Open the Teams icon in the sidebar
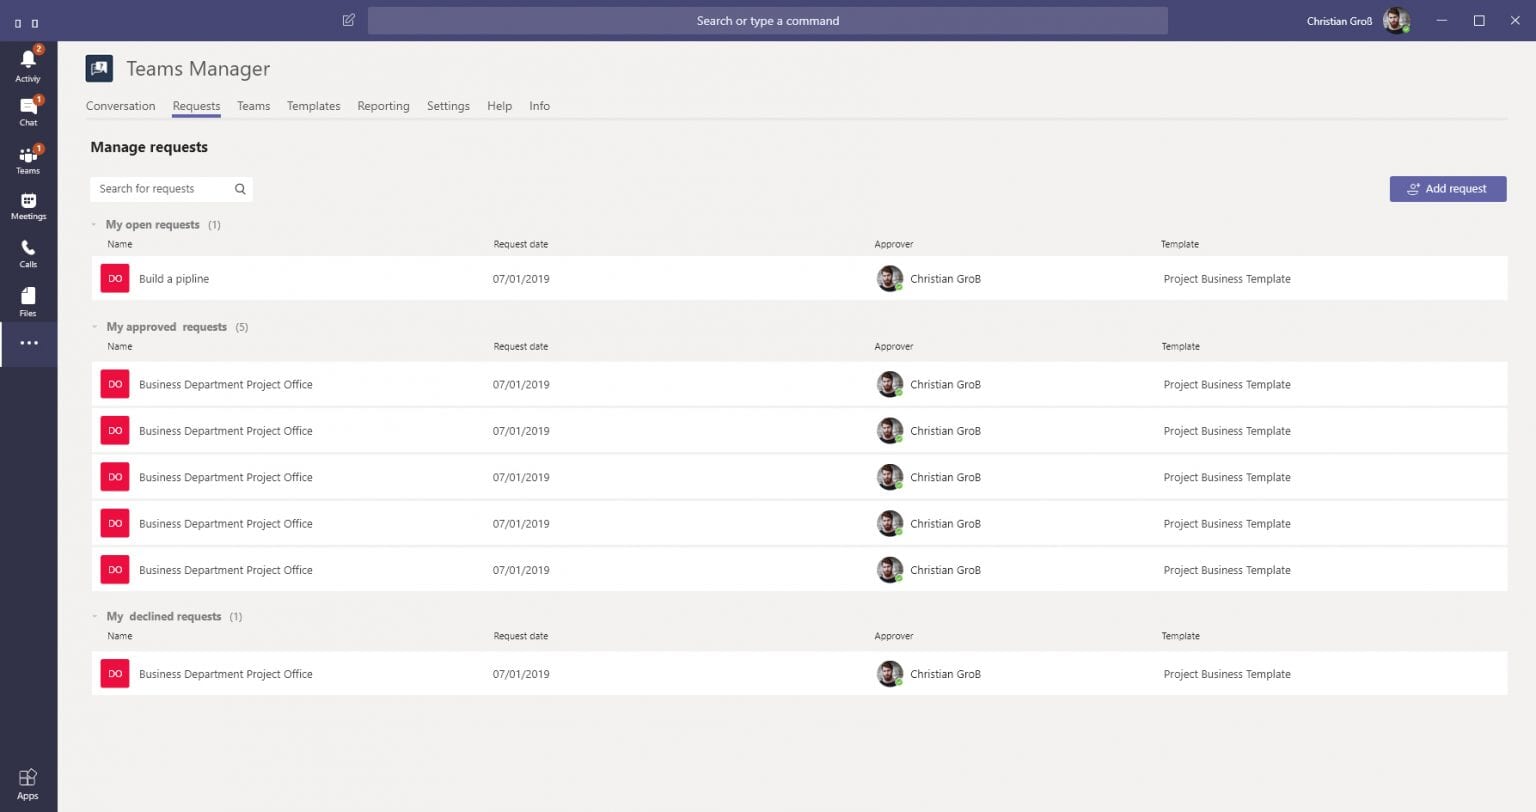This screenshot has width=1536, height=812. [x=28, y=160]
